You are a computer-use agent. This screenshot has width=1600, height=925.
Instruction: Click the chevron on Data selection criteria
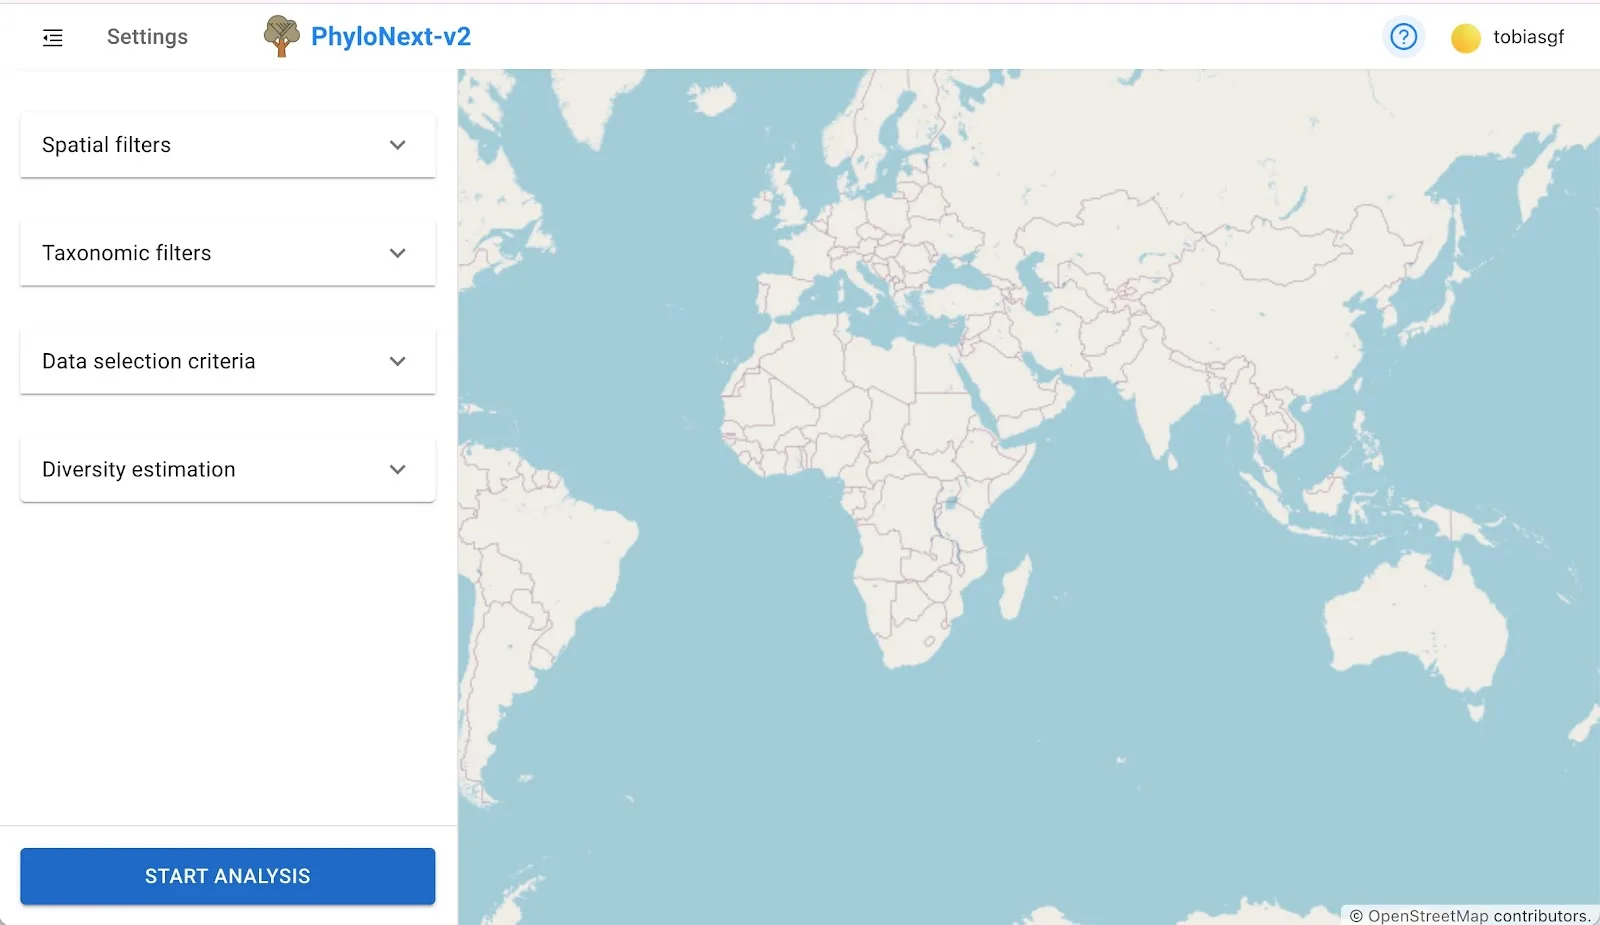[397, 361]
